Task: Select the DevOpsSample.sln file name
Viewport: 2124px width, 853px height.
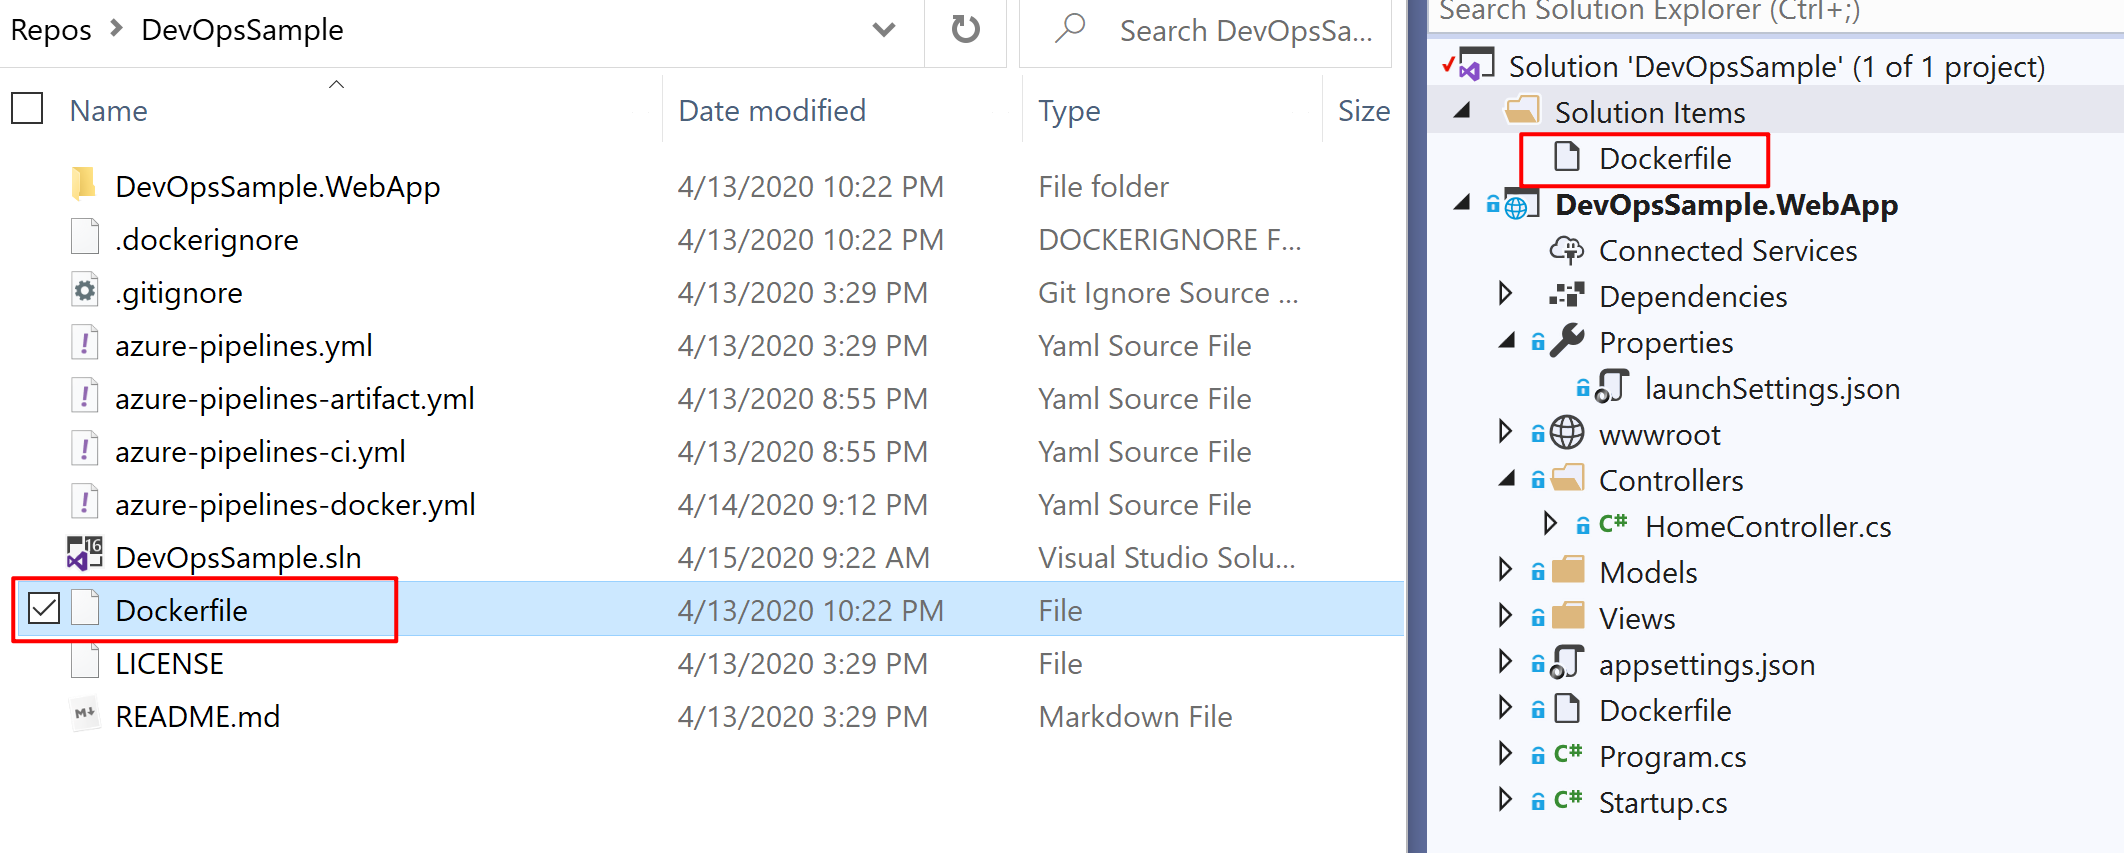Action: click(x=238, y=557)
